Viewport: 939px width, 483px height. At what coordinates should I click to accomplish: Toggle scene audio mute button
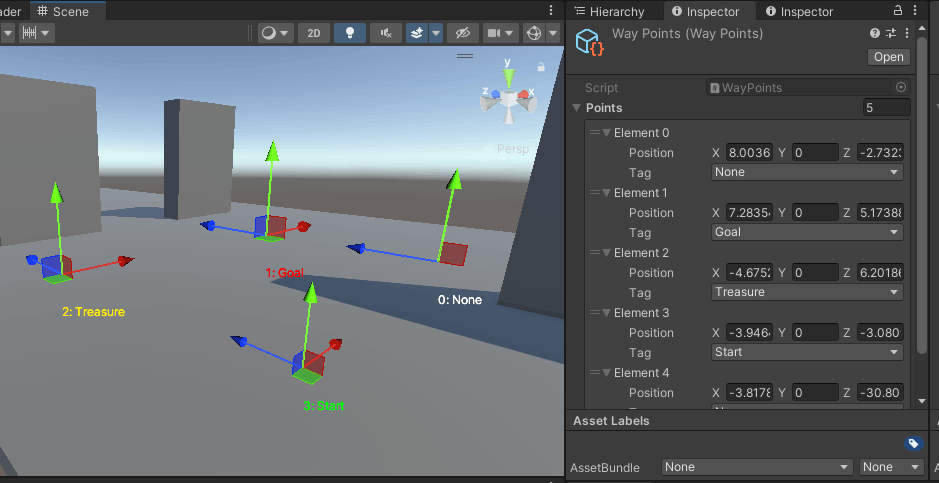[x=386, y=33]
